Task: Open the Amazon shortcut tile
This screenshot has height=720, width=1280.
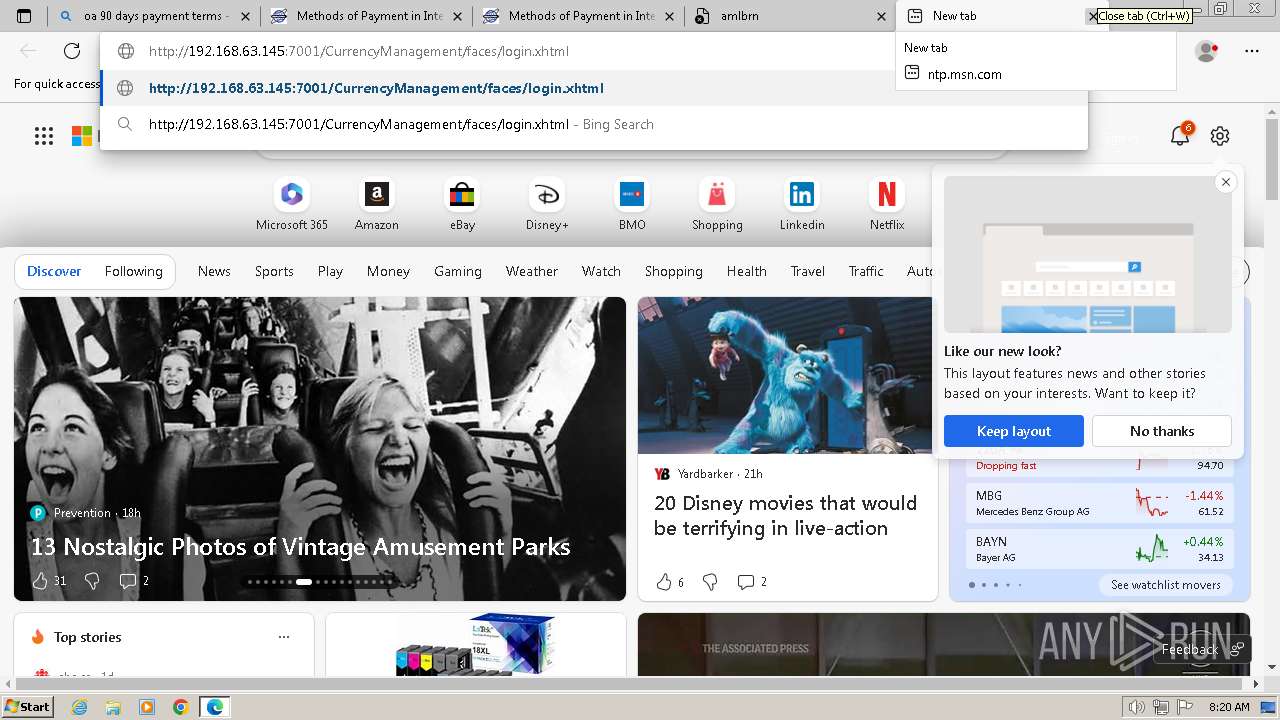Action: pos(377,205)
